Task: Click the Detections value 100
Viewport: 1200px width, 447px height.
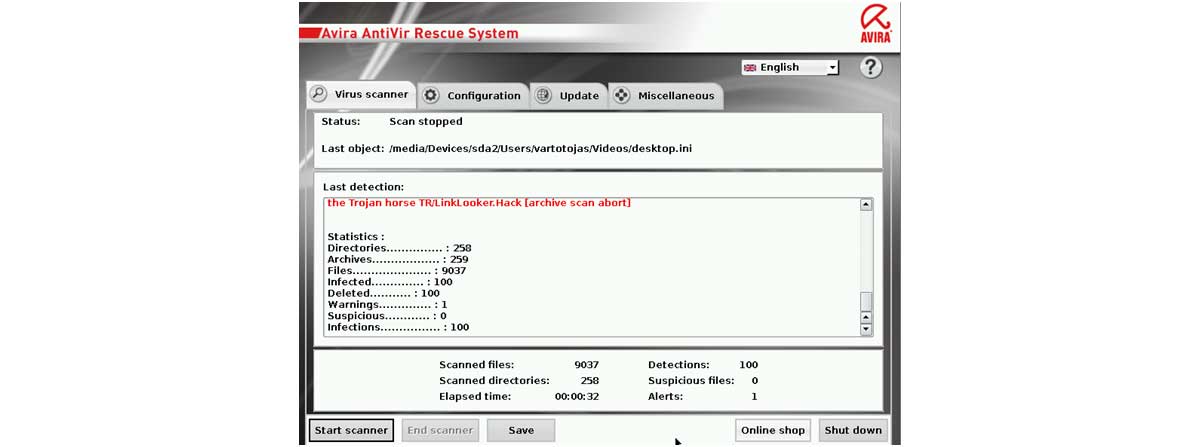Action: (x=748, y=365)
